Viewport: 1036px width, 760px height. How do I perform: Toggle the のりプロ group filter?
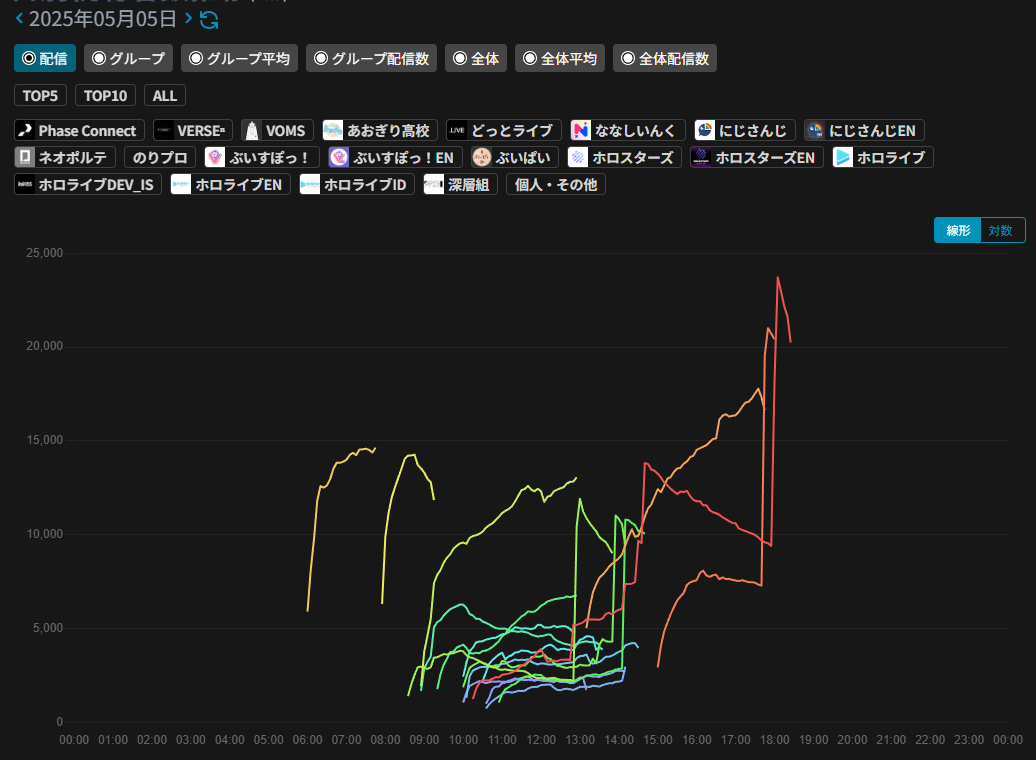pos(160,157)
